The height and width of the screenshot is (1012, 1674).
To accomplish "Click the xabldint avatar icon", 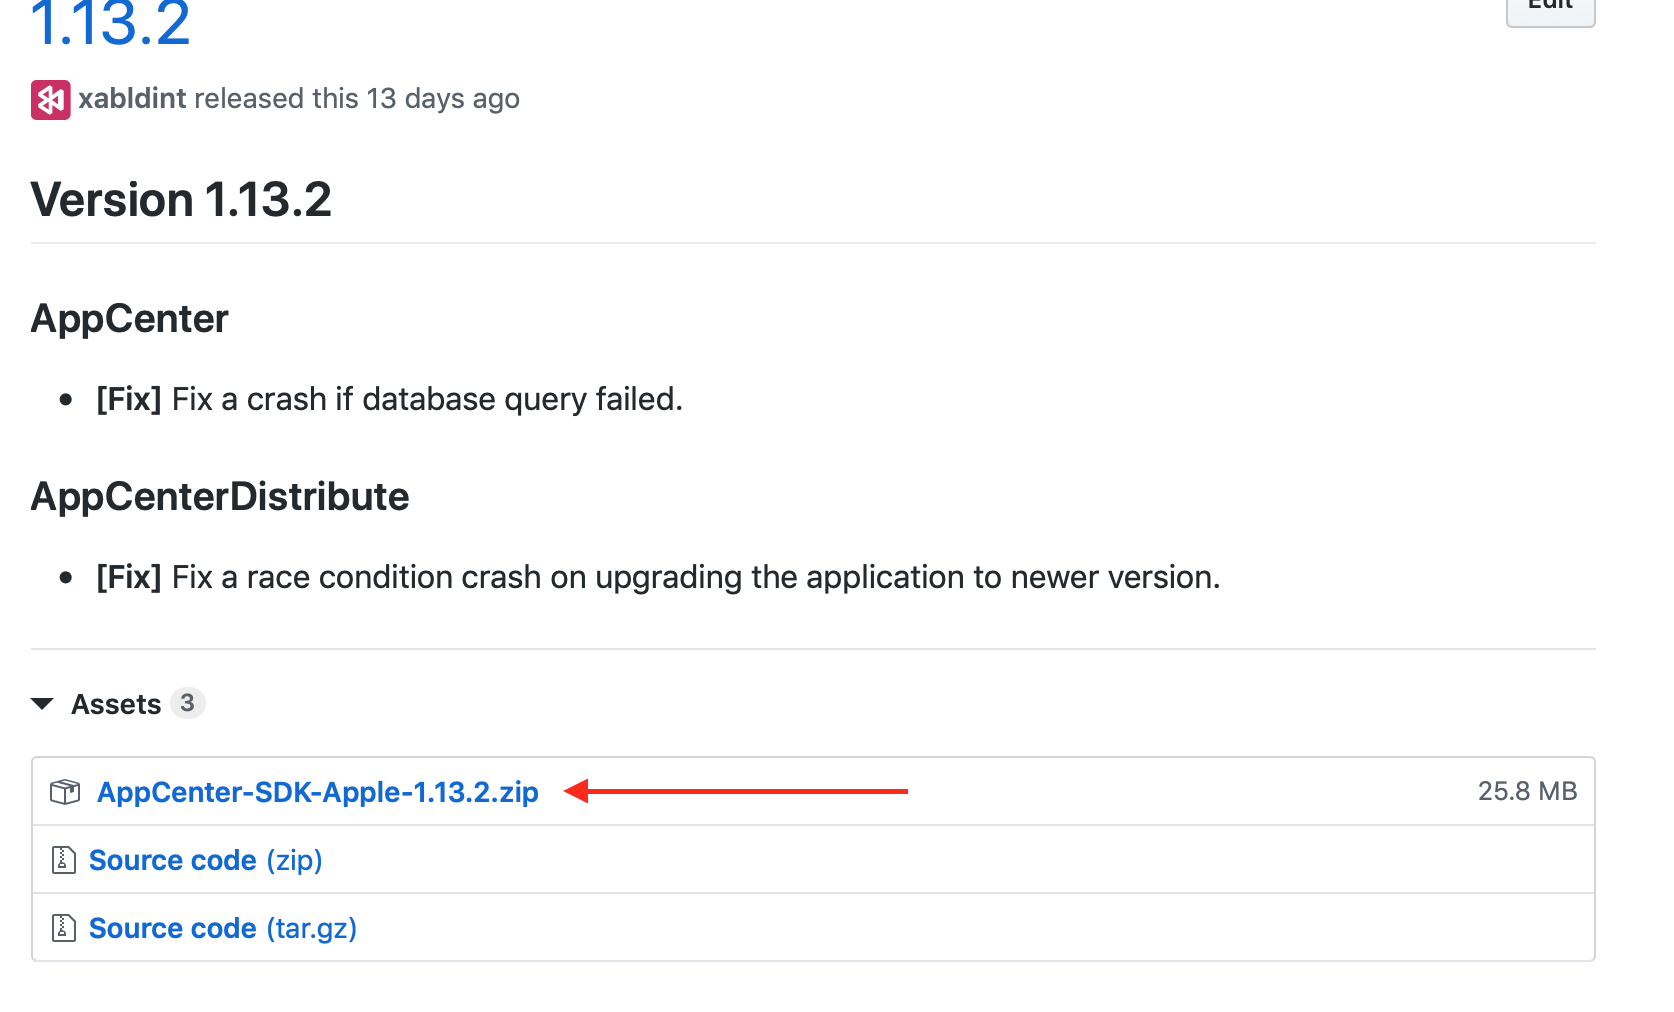I will coord(49,98).
